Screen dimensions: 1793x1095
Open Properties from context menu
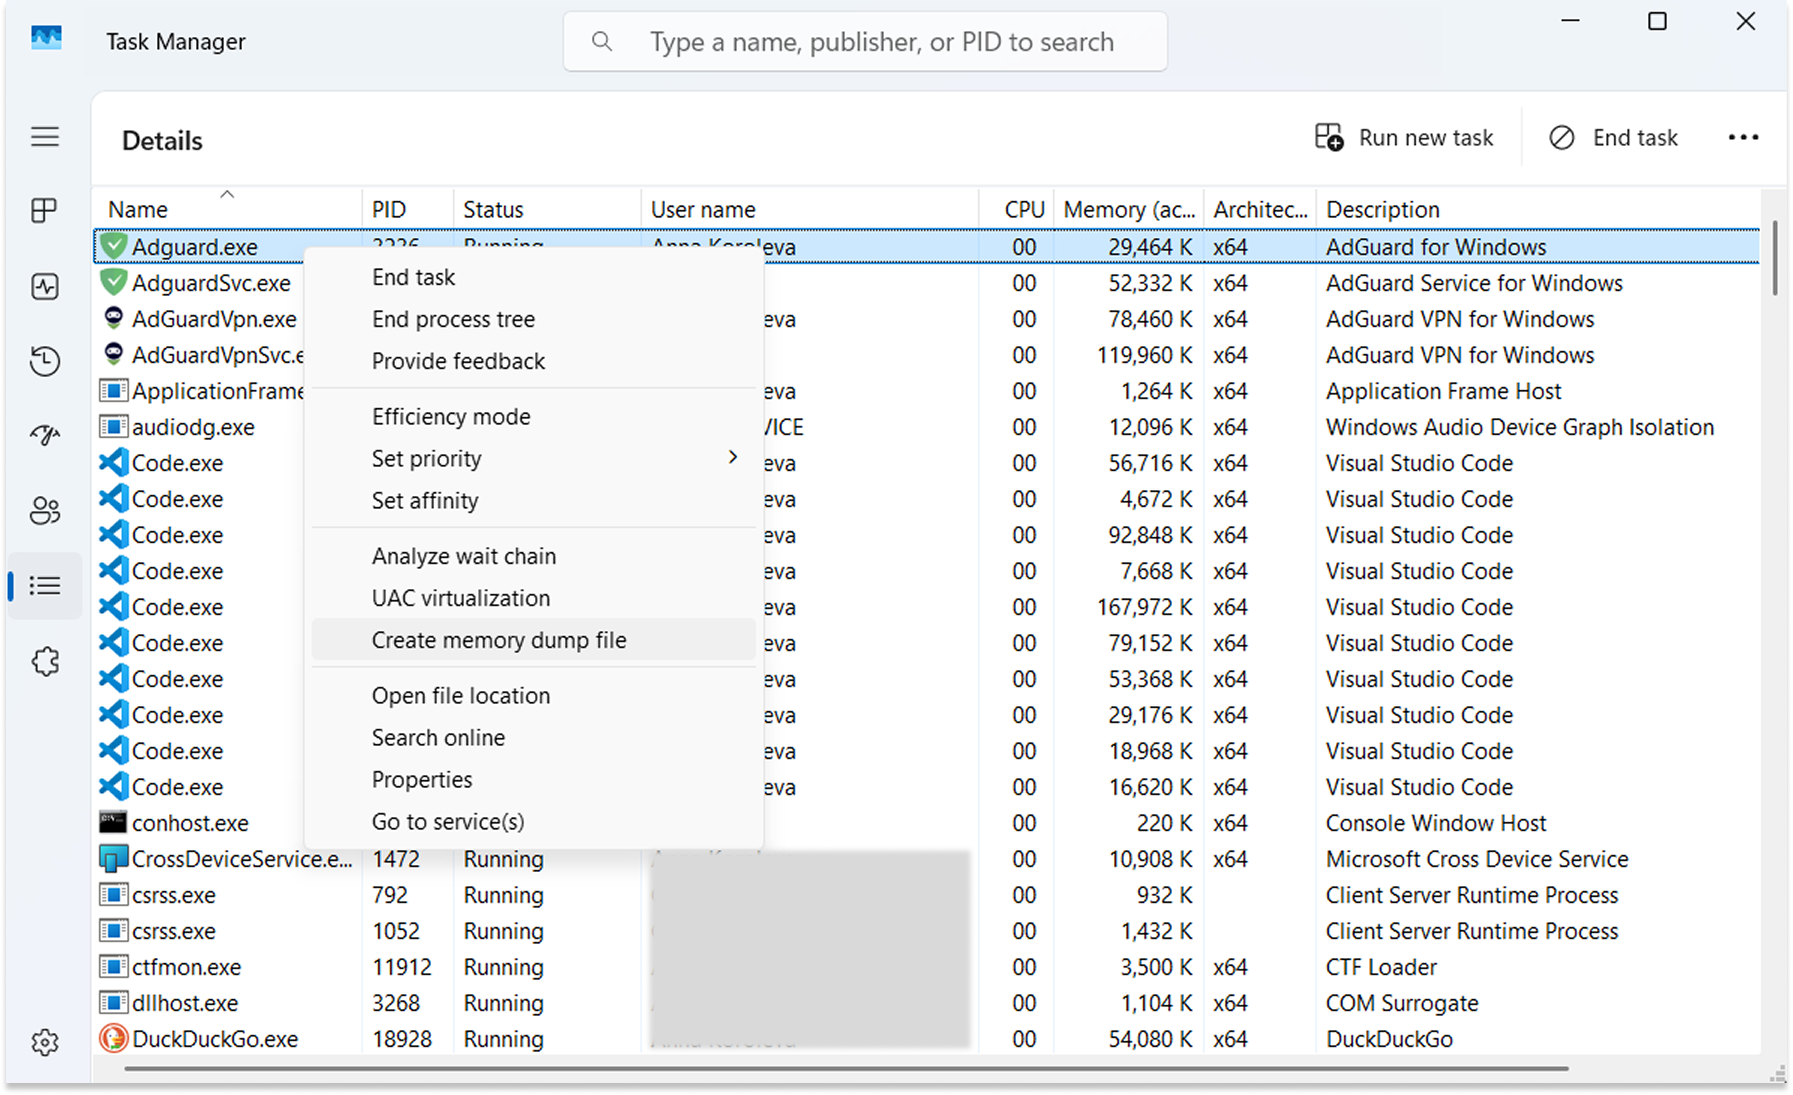(533, 779)
